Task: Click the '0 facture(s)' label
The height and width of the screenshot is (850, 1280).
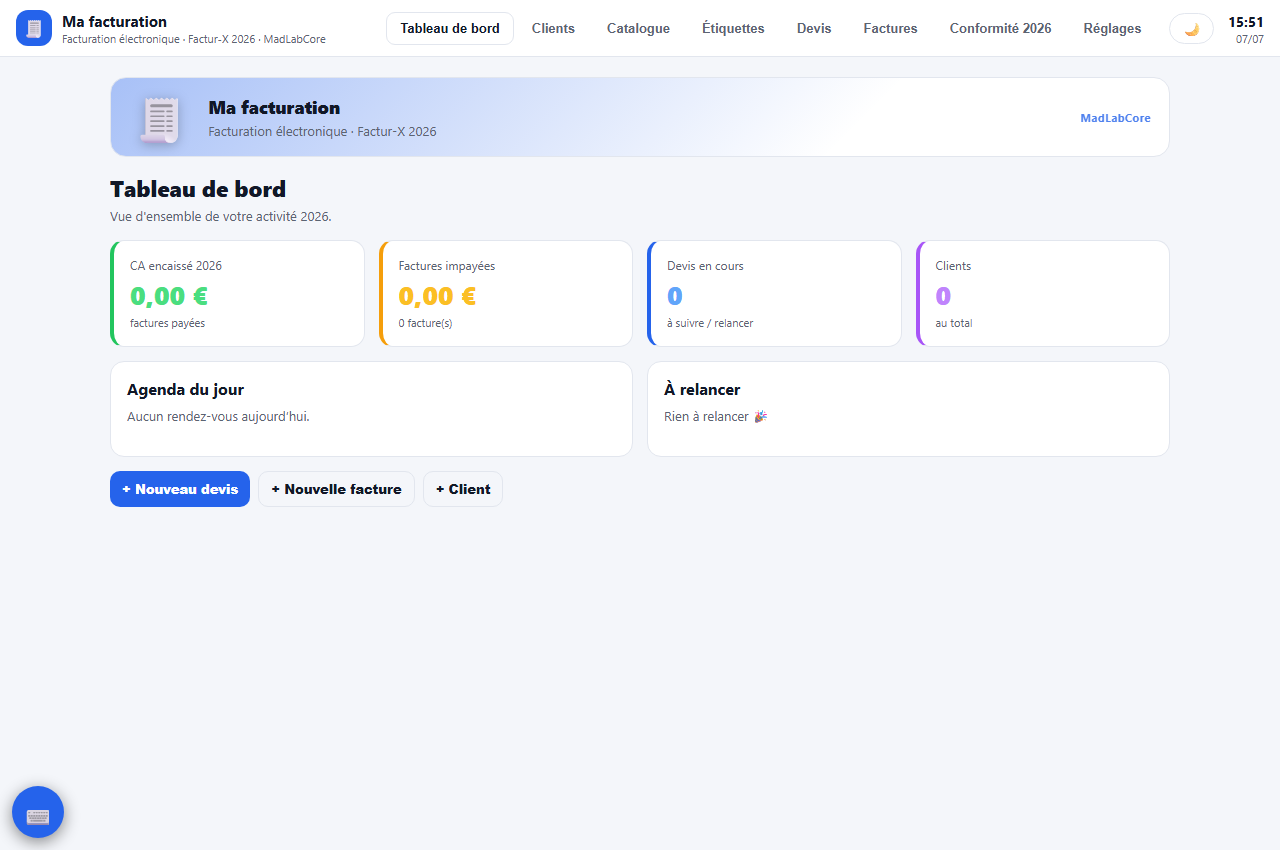Action: pos(425,324)
